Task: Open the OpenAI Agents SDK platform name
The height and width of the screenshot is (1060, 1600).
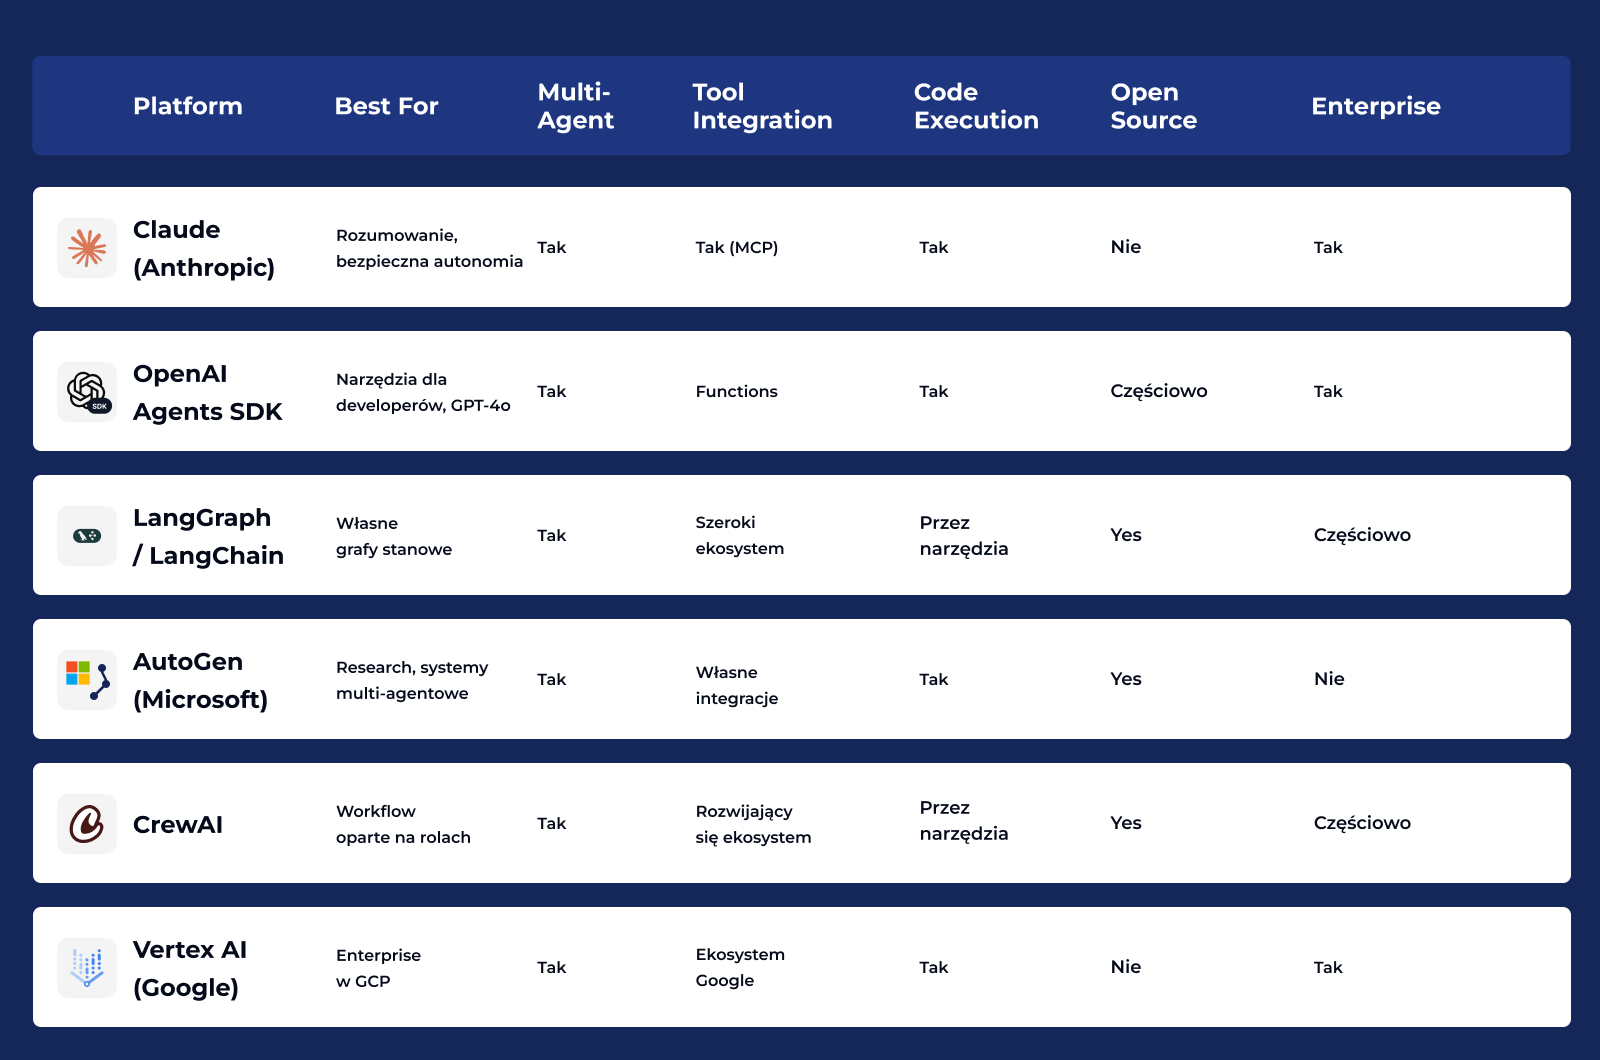Action: 208,392
